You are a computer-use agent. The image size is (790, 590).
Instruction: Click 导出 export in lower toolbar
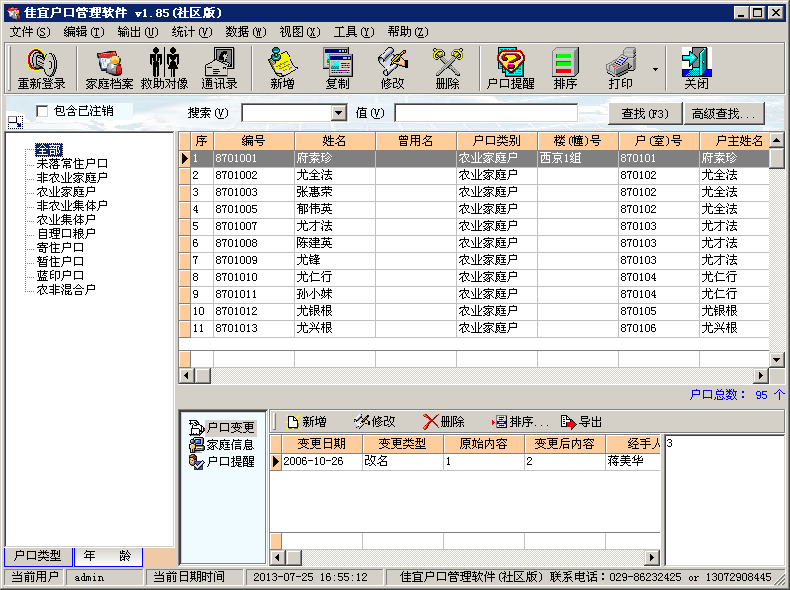coord(583,422)
